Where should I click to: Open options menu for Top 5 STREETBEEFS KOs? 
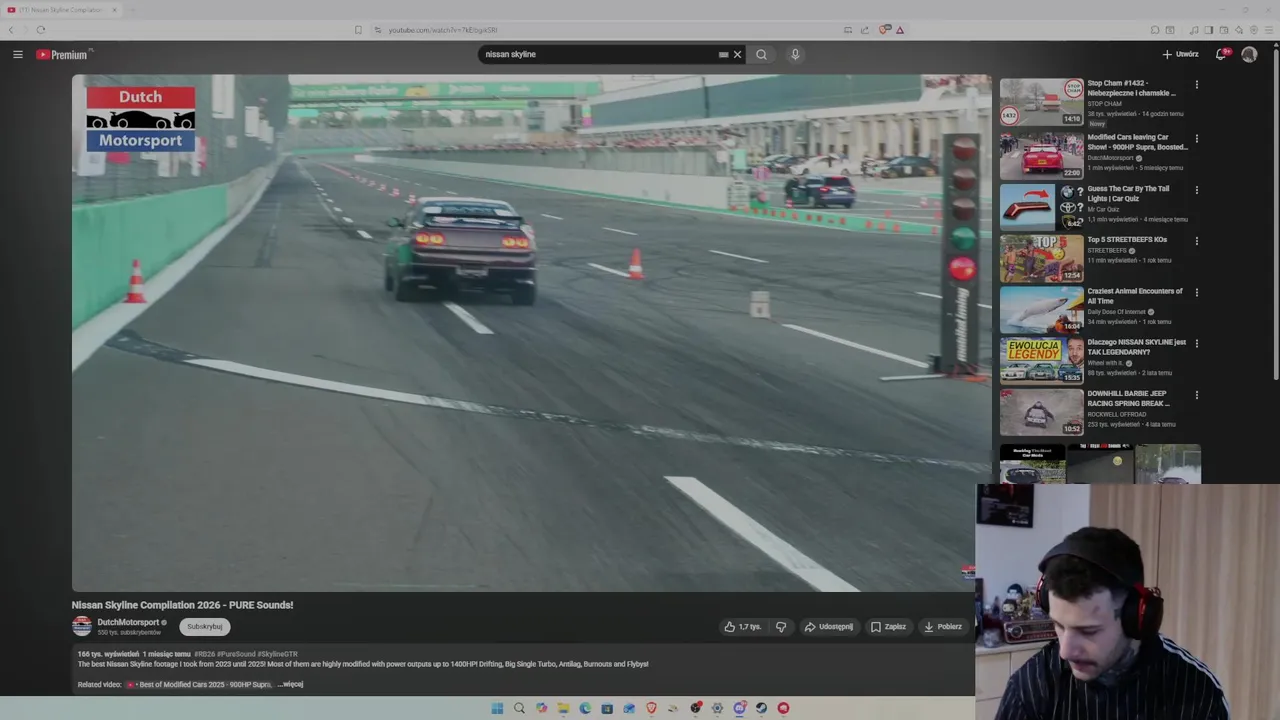(1196, 241)
